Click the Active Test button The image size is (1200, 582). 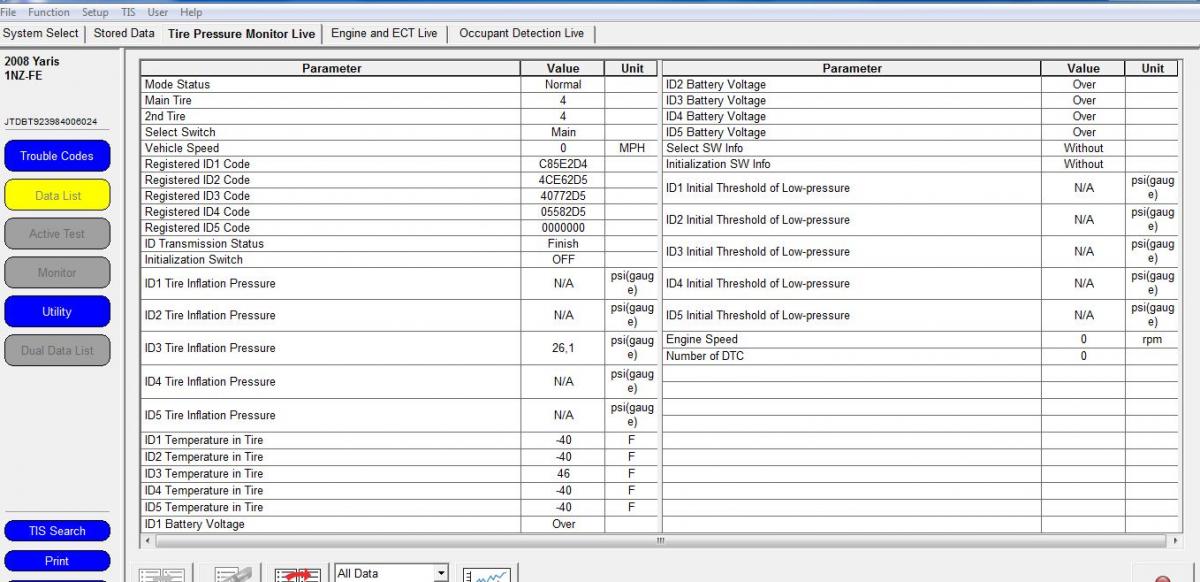[57, 234]
